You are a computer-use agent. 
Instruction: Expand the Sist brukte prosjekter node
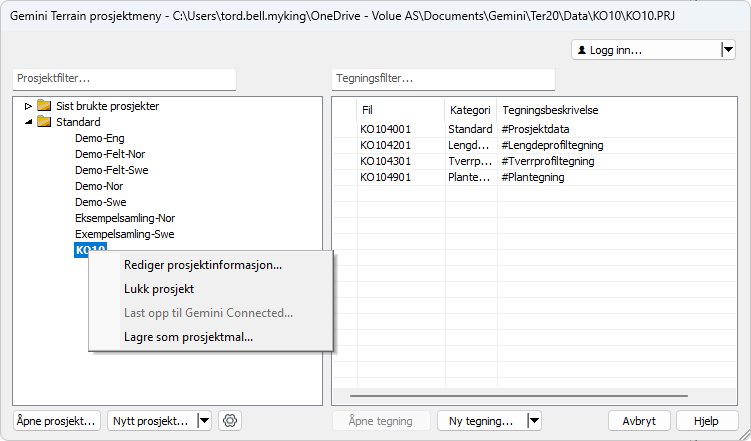coord(28,106)
